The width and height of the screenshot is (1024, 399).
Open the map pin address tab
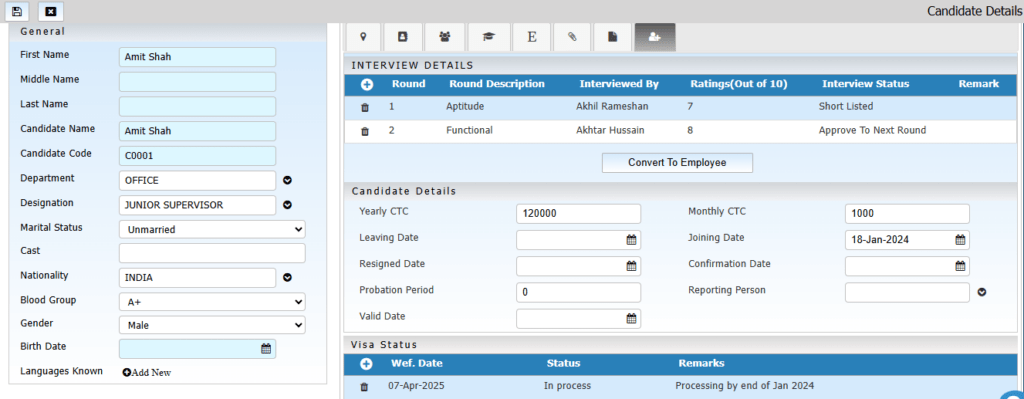[x=362, y=37]
